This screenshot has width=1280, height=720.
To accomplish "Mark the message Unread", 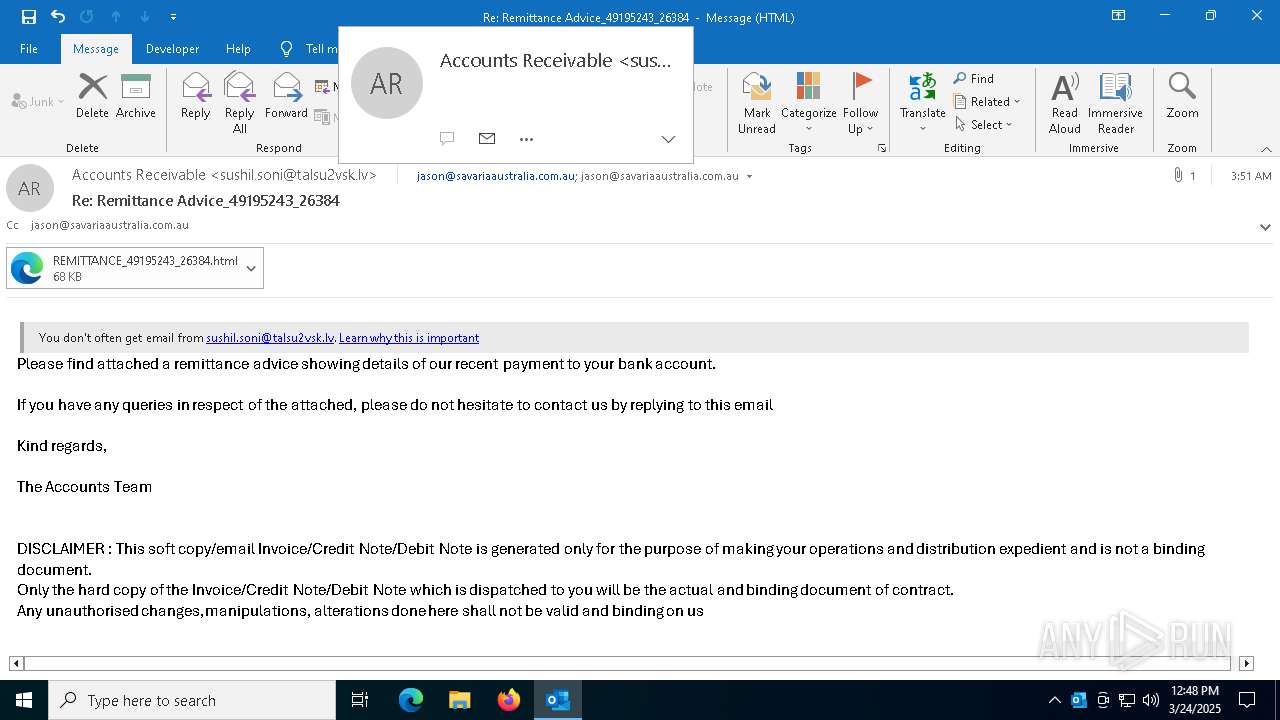I will click(757, 102).
